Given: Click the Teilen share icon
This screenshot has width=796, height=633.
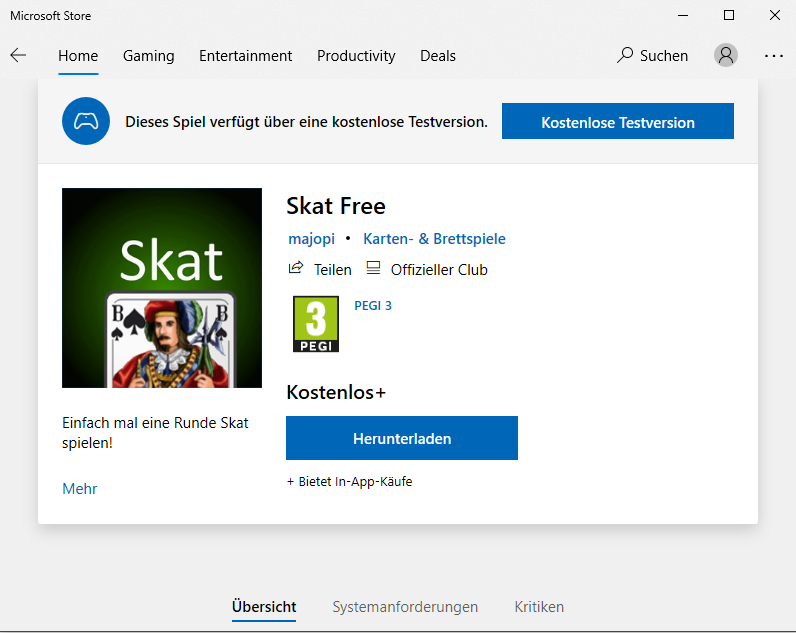Looking at the screenshot, I should pyautogui.click(x=296, y=269).
